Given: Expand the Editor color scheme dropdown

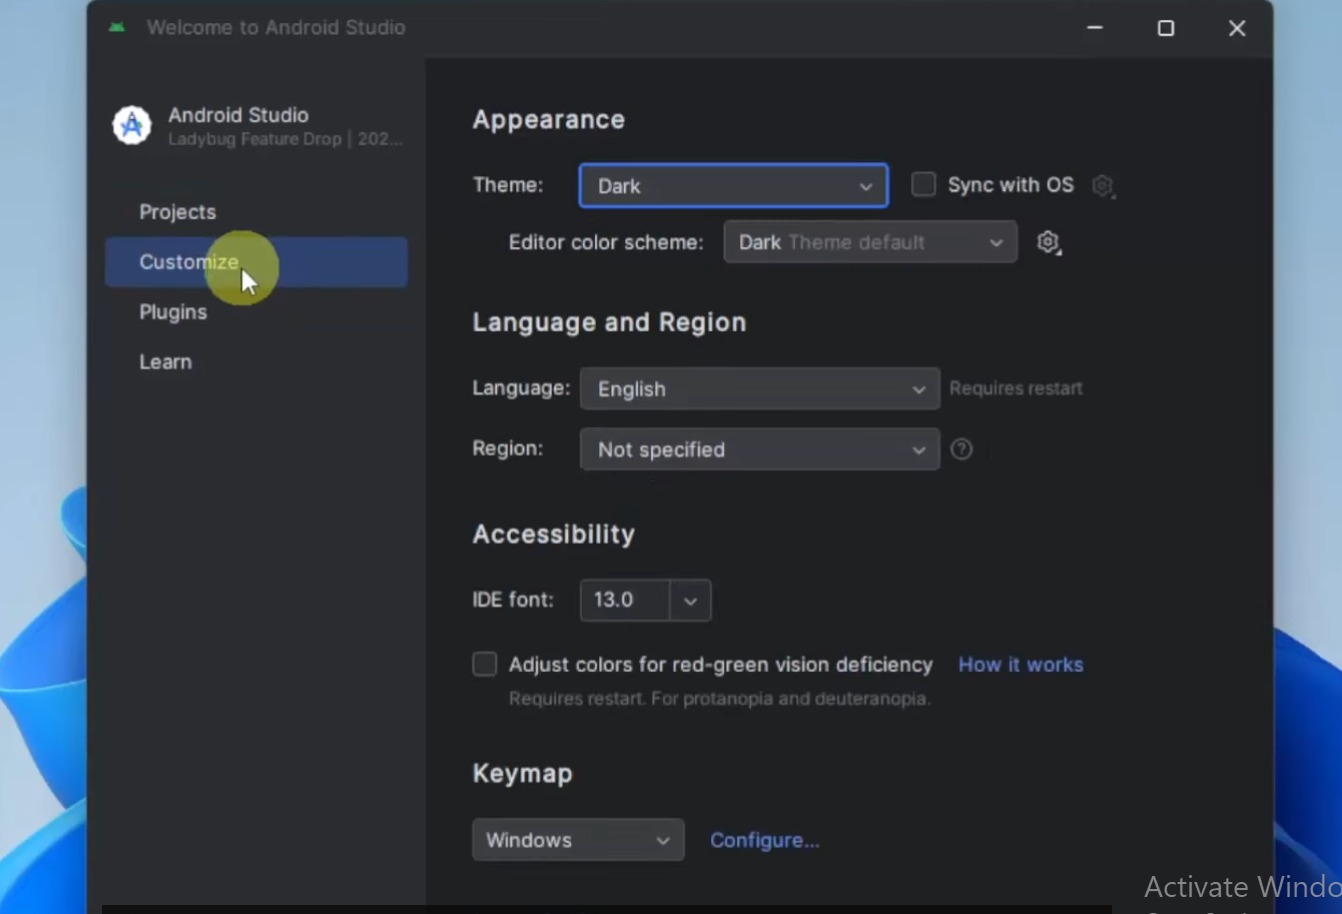Looking at the screenshot, I should 870,243.
